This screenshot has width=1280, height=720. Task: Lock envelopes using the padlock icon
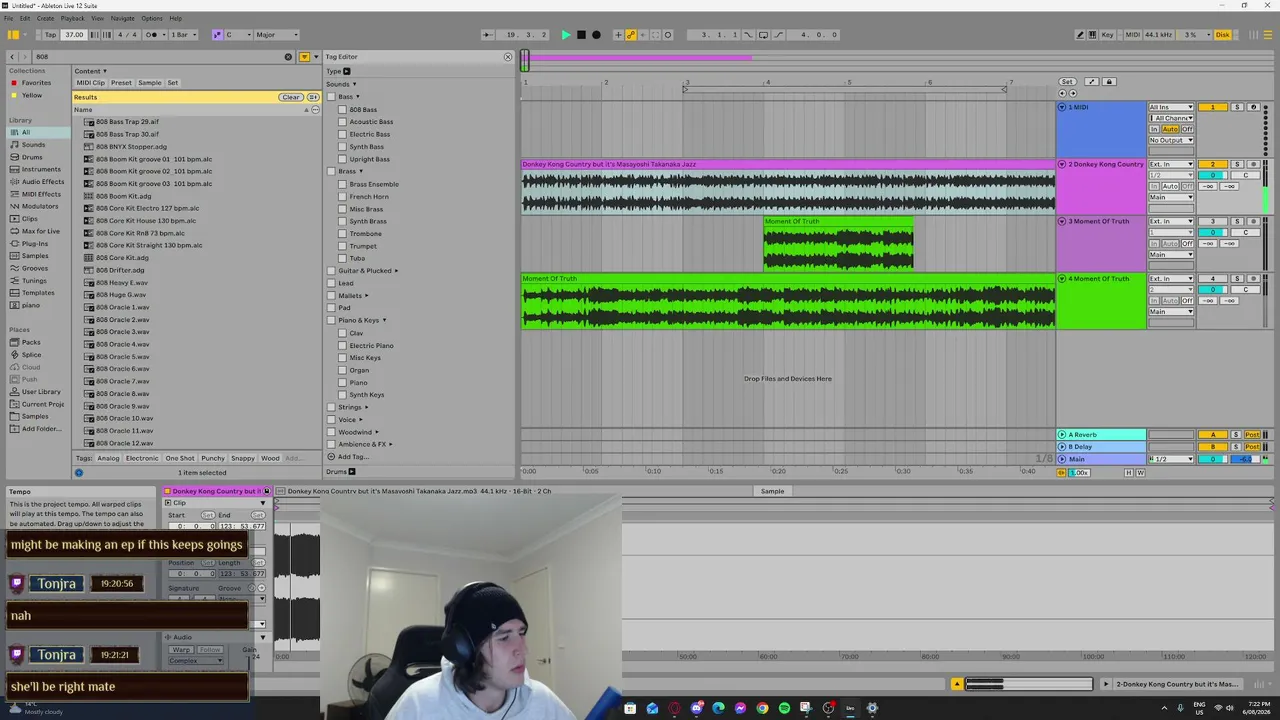tap(1108, 82)
